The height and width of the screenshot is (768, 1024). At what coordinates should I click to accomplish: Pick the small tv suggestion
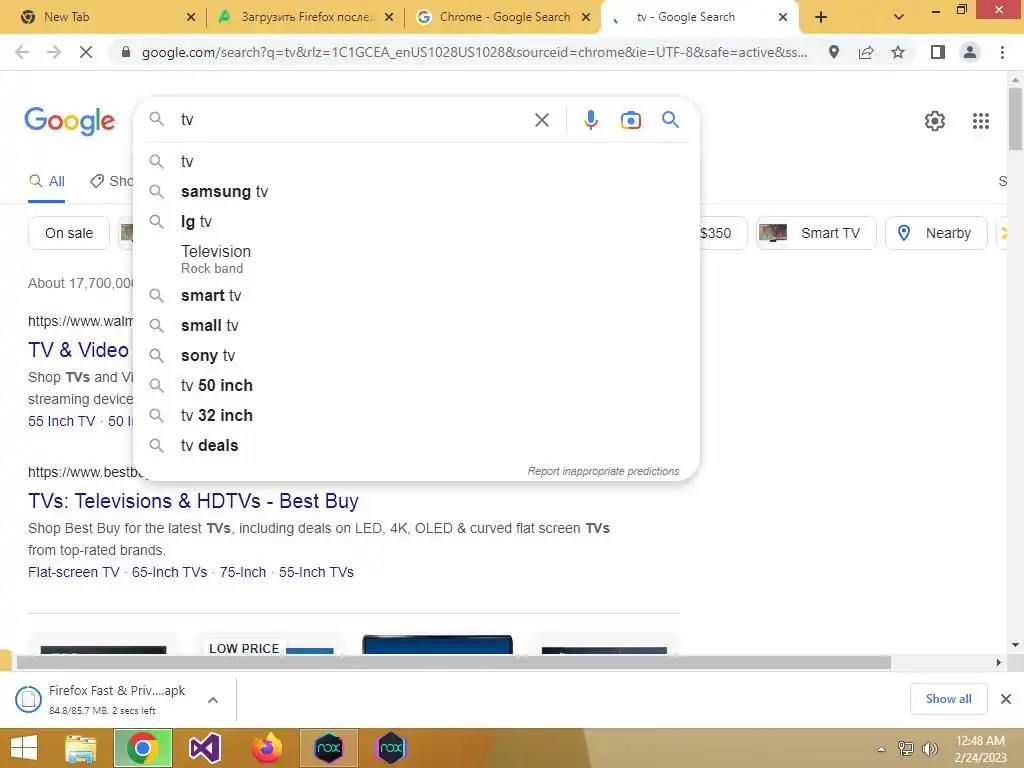(416, 325)
